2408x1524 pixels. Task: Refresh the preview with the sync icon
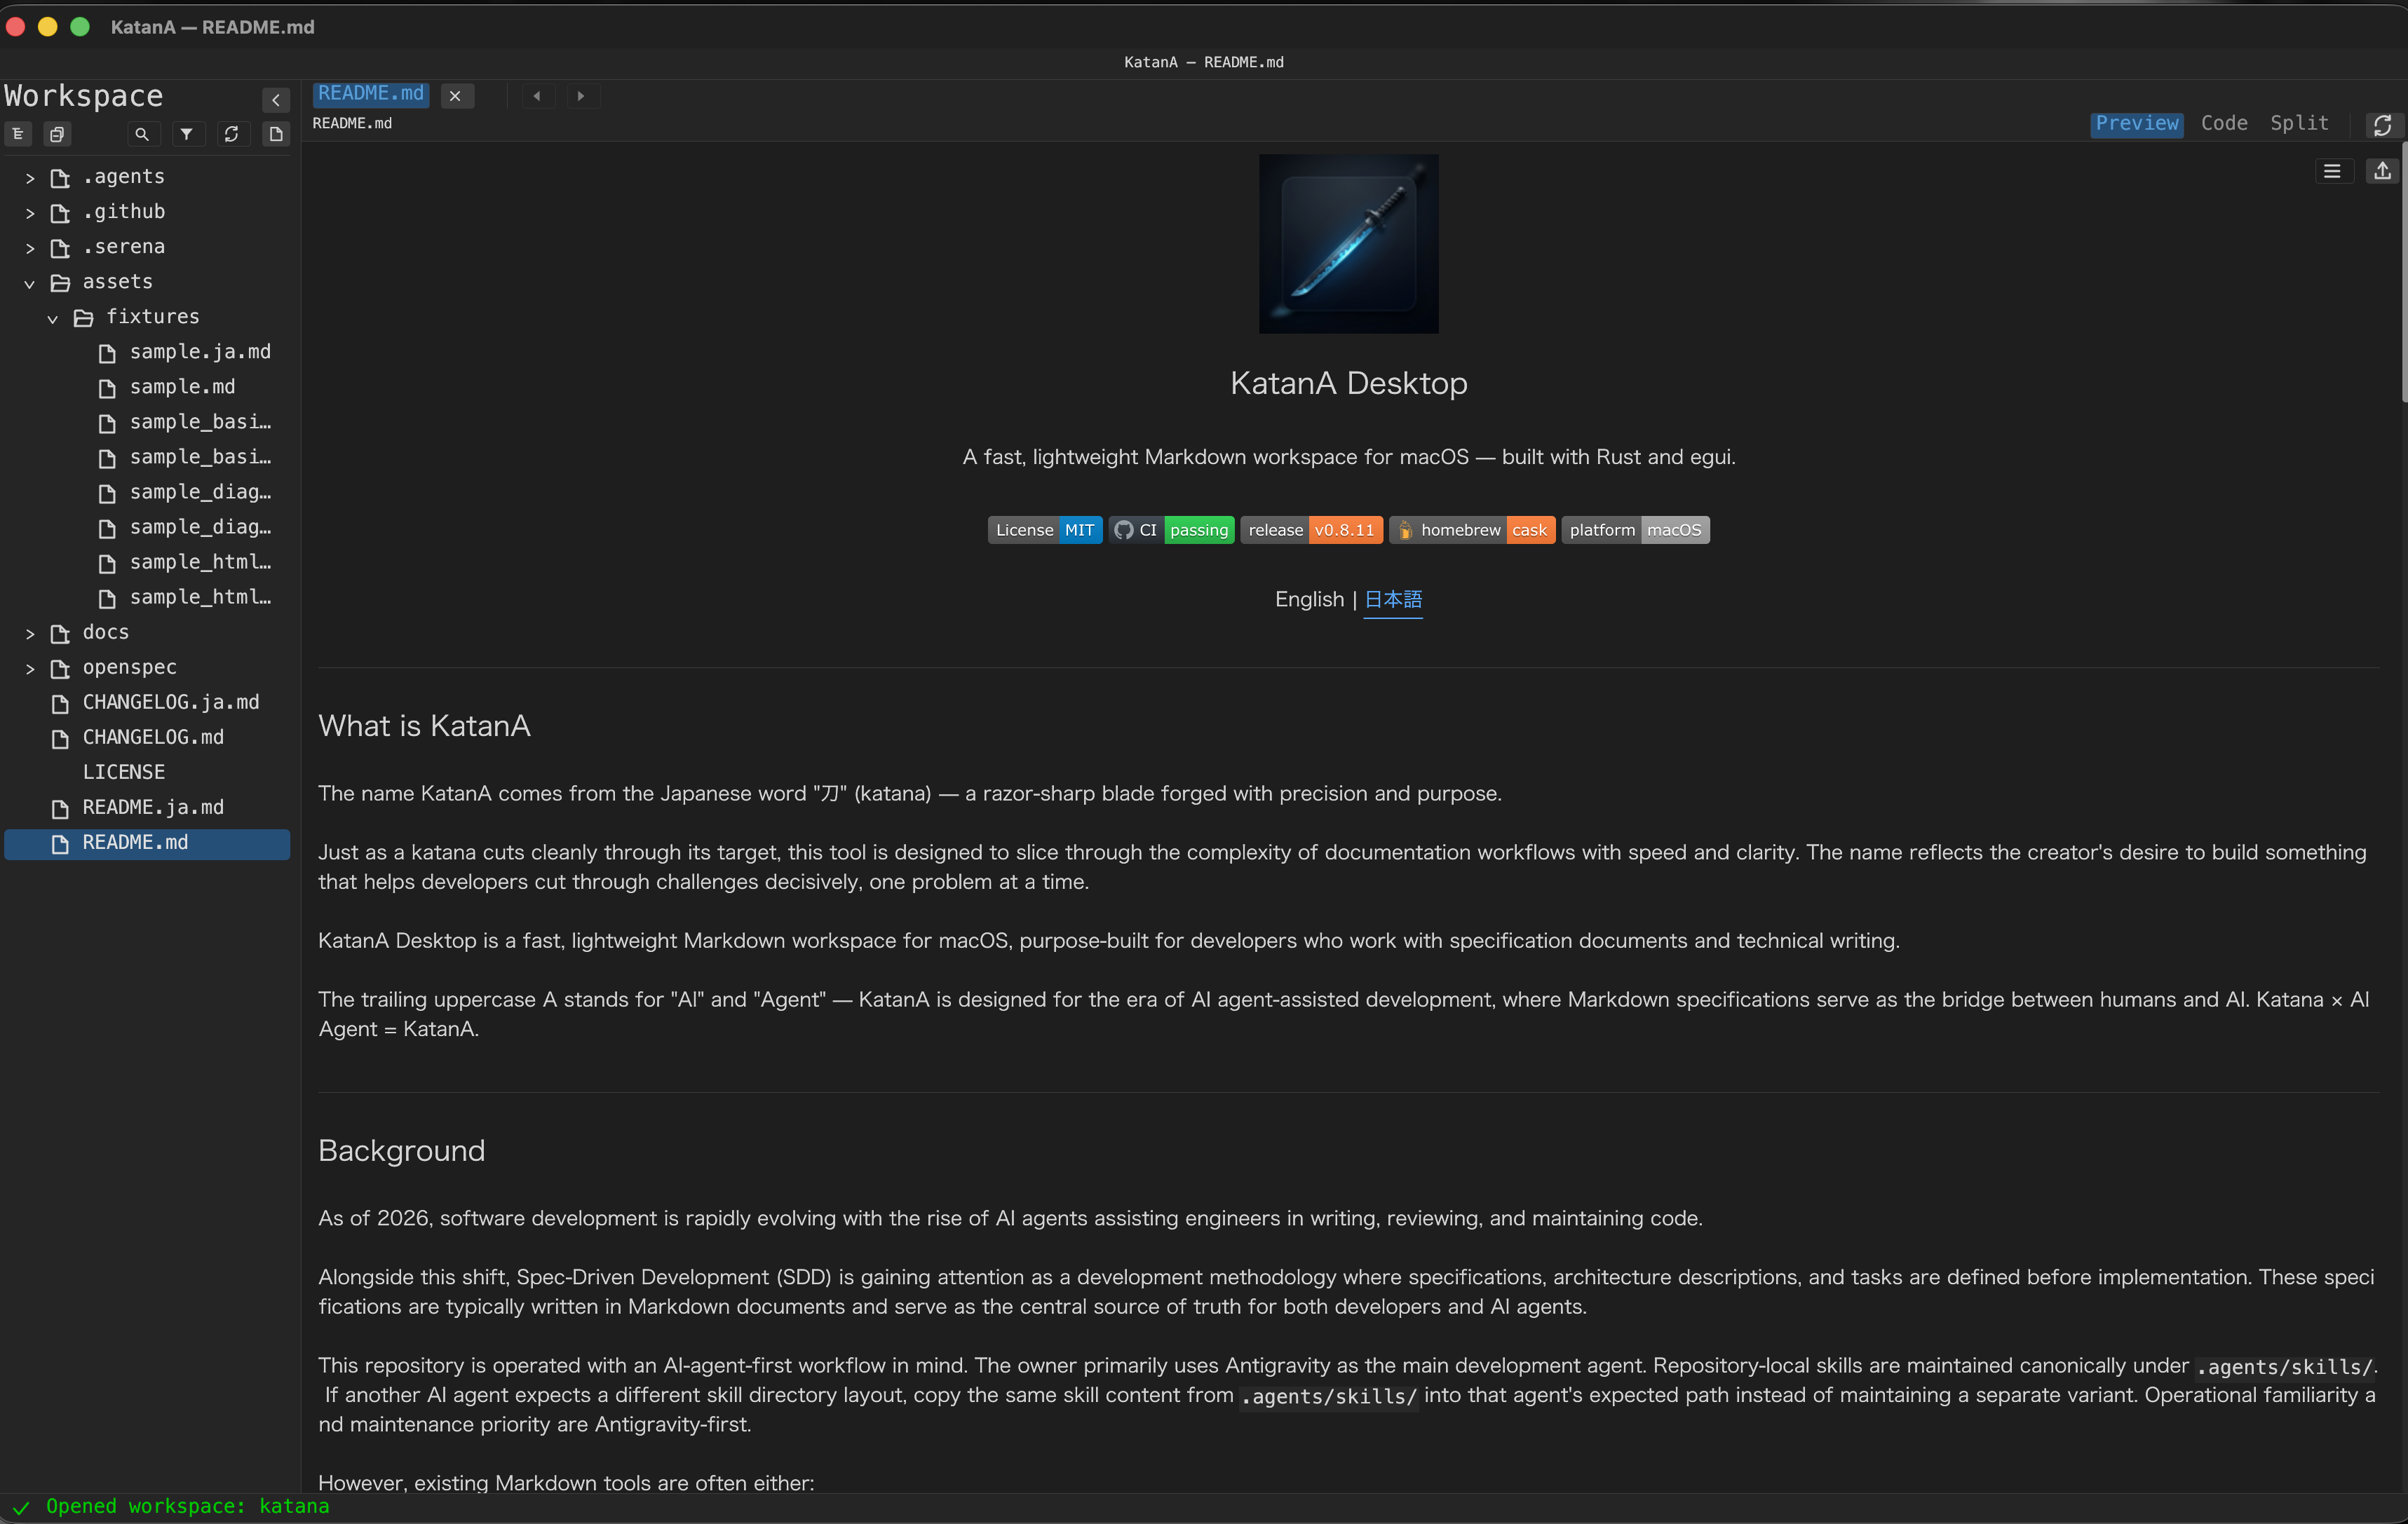[2382, 124]
